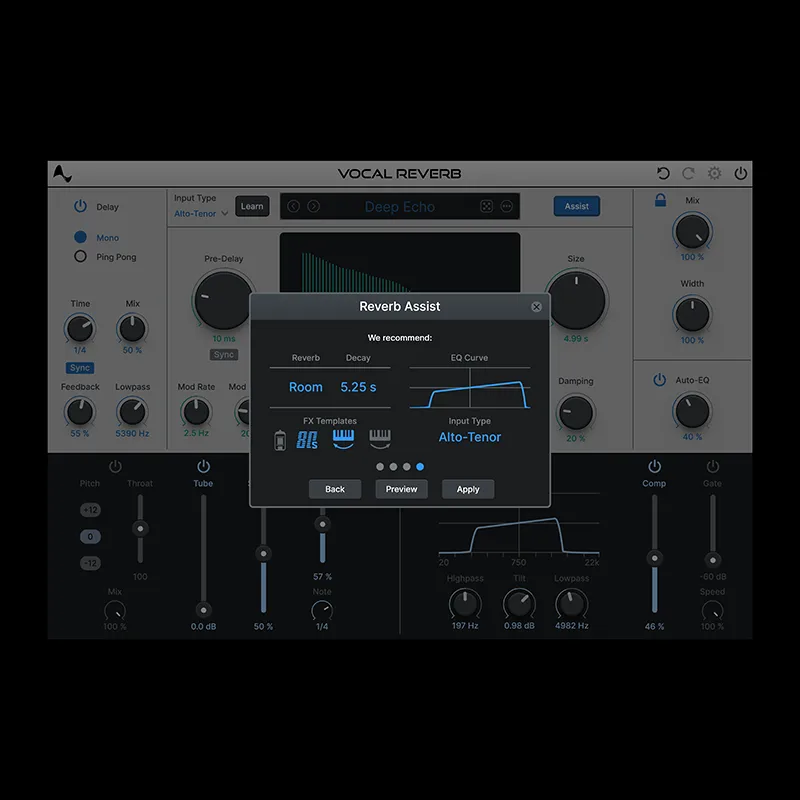This screenshot has height=800, width=800.
Task: Click the Comp slider handle at 46 %
Action: 655,558
